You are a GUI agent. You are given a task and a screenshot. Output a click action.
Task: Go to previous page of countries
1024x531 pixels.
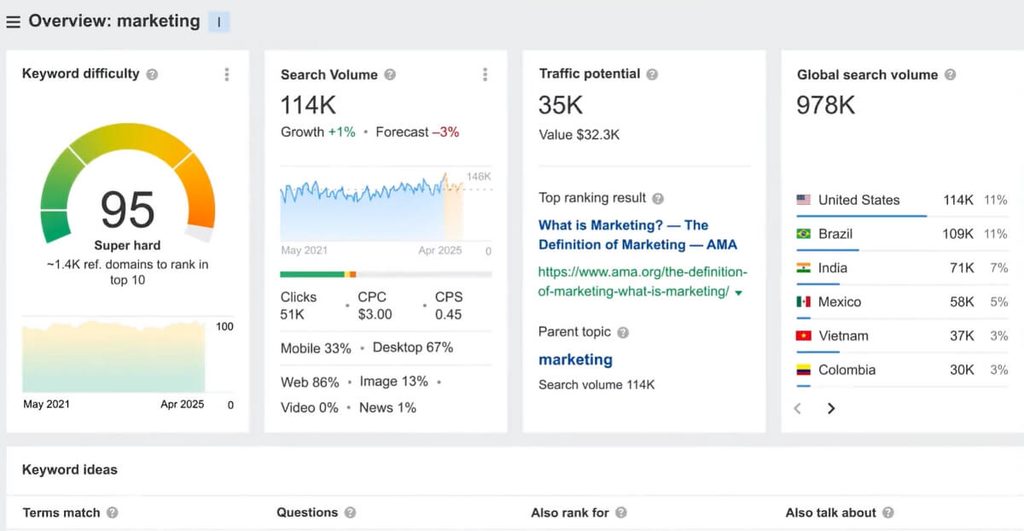[x=797, y=409]
